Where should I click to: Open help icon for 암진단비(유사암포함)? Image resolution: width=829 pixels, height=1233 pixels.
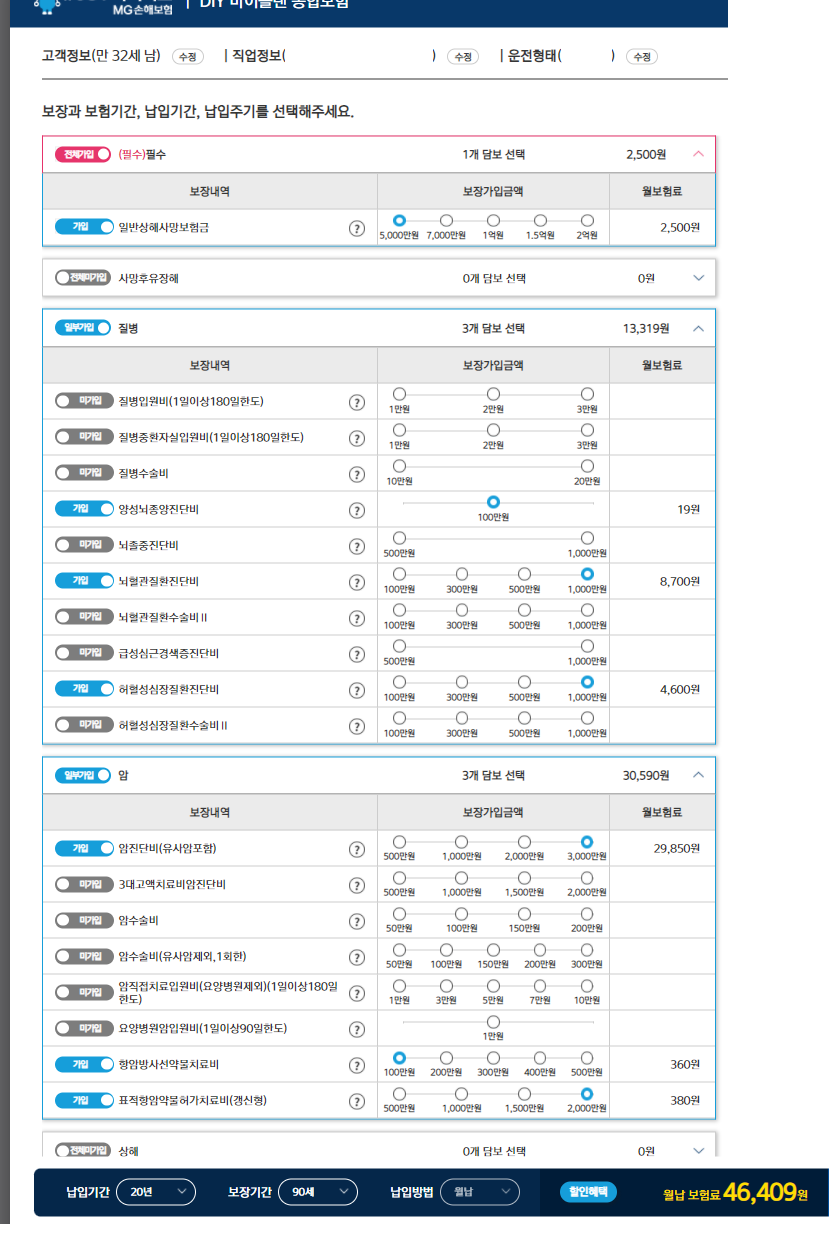click(x=356, y=849)
